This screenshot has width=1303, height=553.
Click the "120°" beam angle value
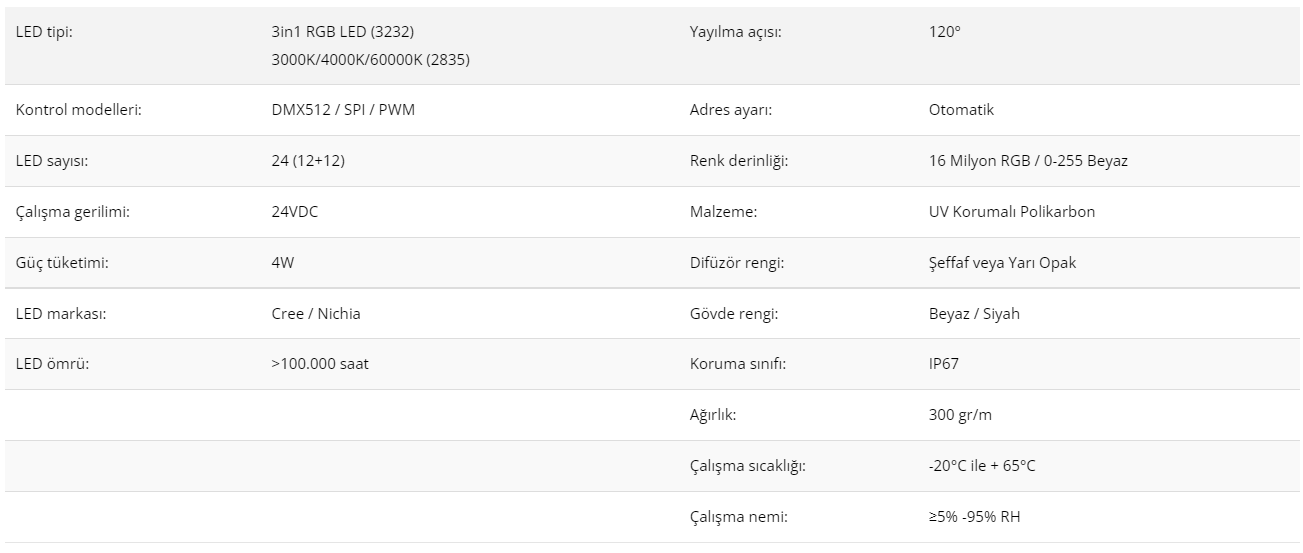(x=945, y=32)
